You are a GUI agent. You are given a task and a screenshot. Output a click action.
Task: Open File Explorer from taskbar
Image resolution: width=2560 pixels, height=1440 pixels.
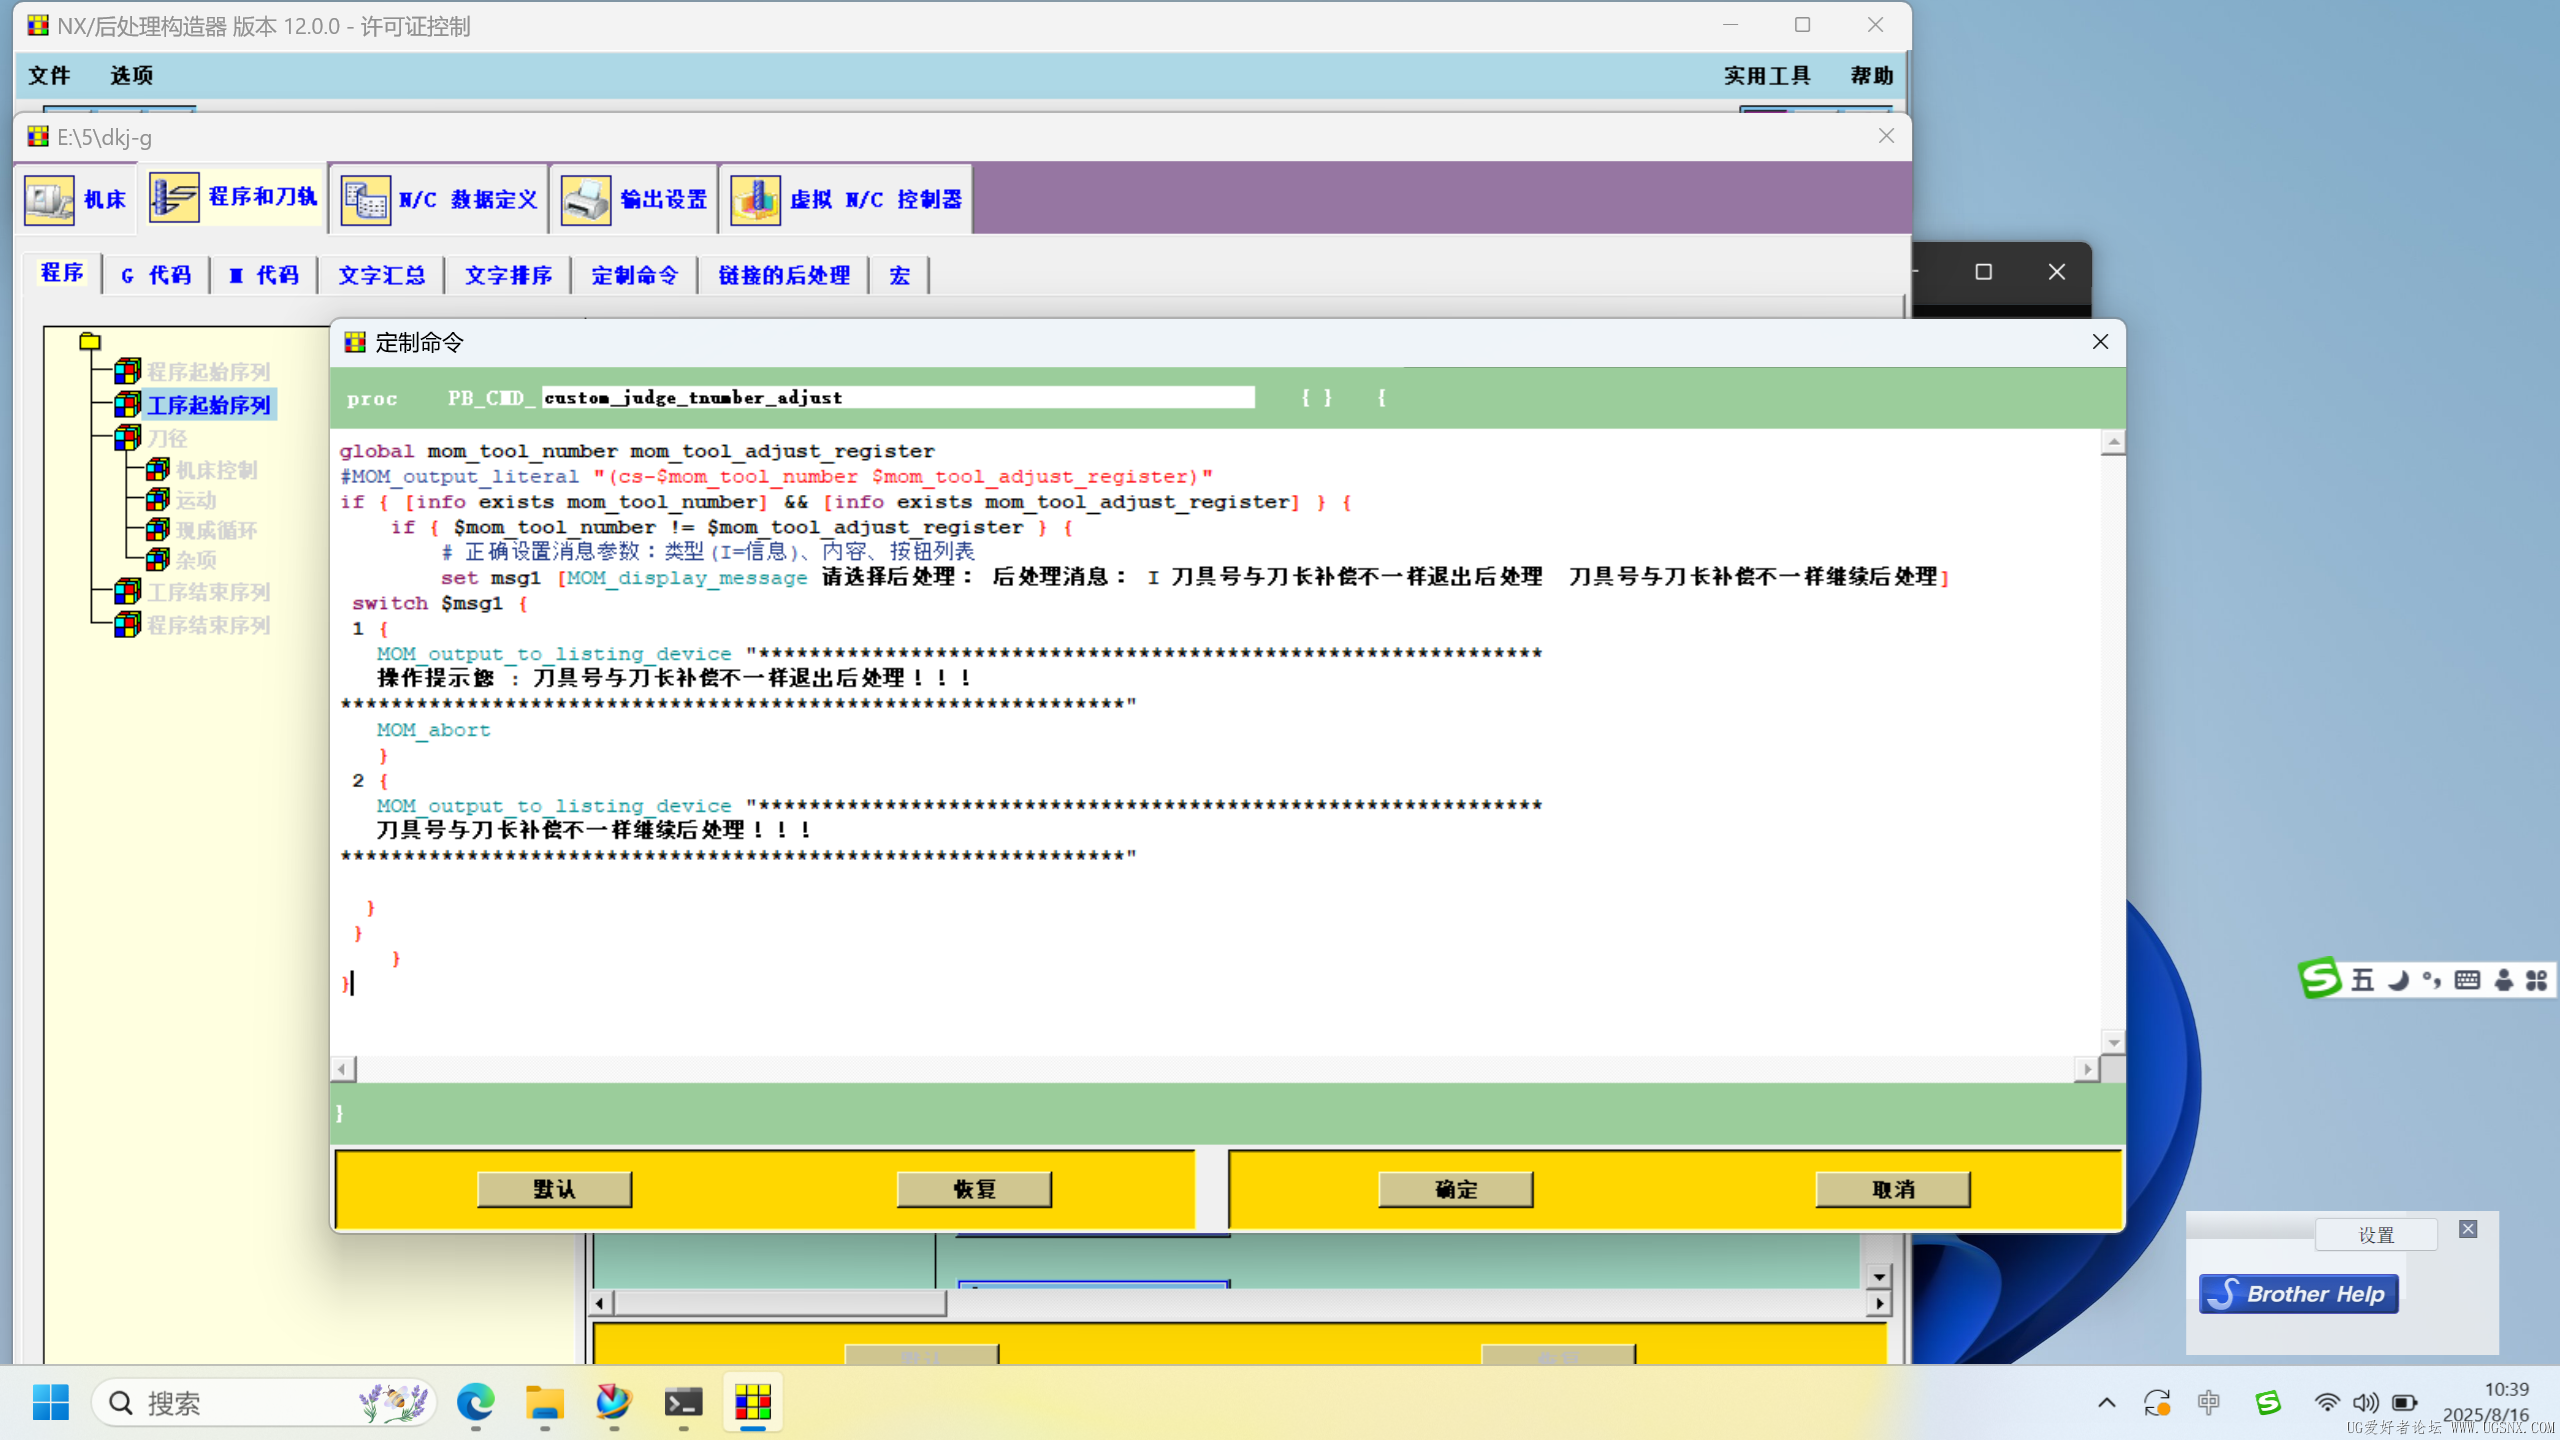[x=545, y=1403]
